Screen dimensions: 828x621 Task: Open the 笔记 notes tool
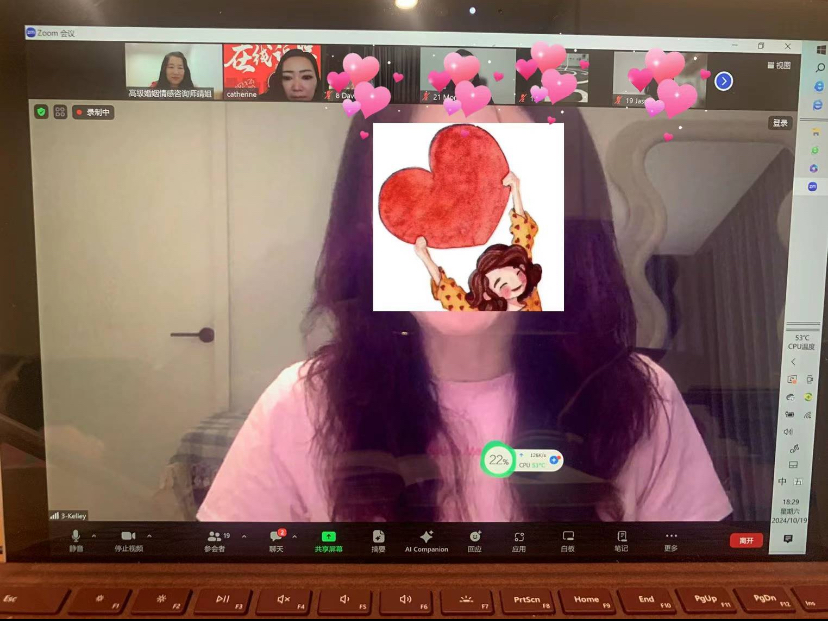[x=622, y=542]
